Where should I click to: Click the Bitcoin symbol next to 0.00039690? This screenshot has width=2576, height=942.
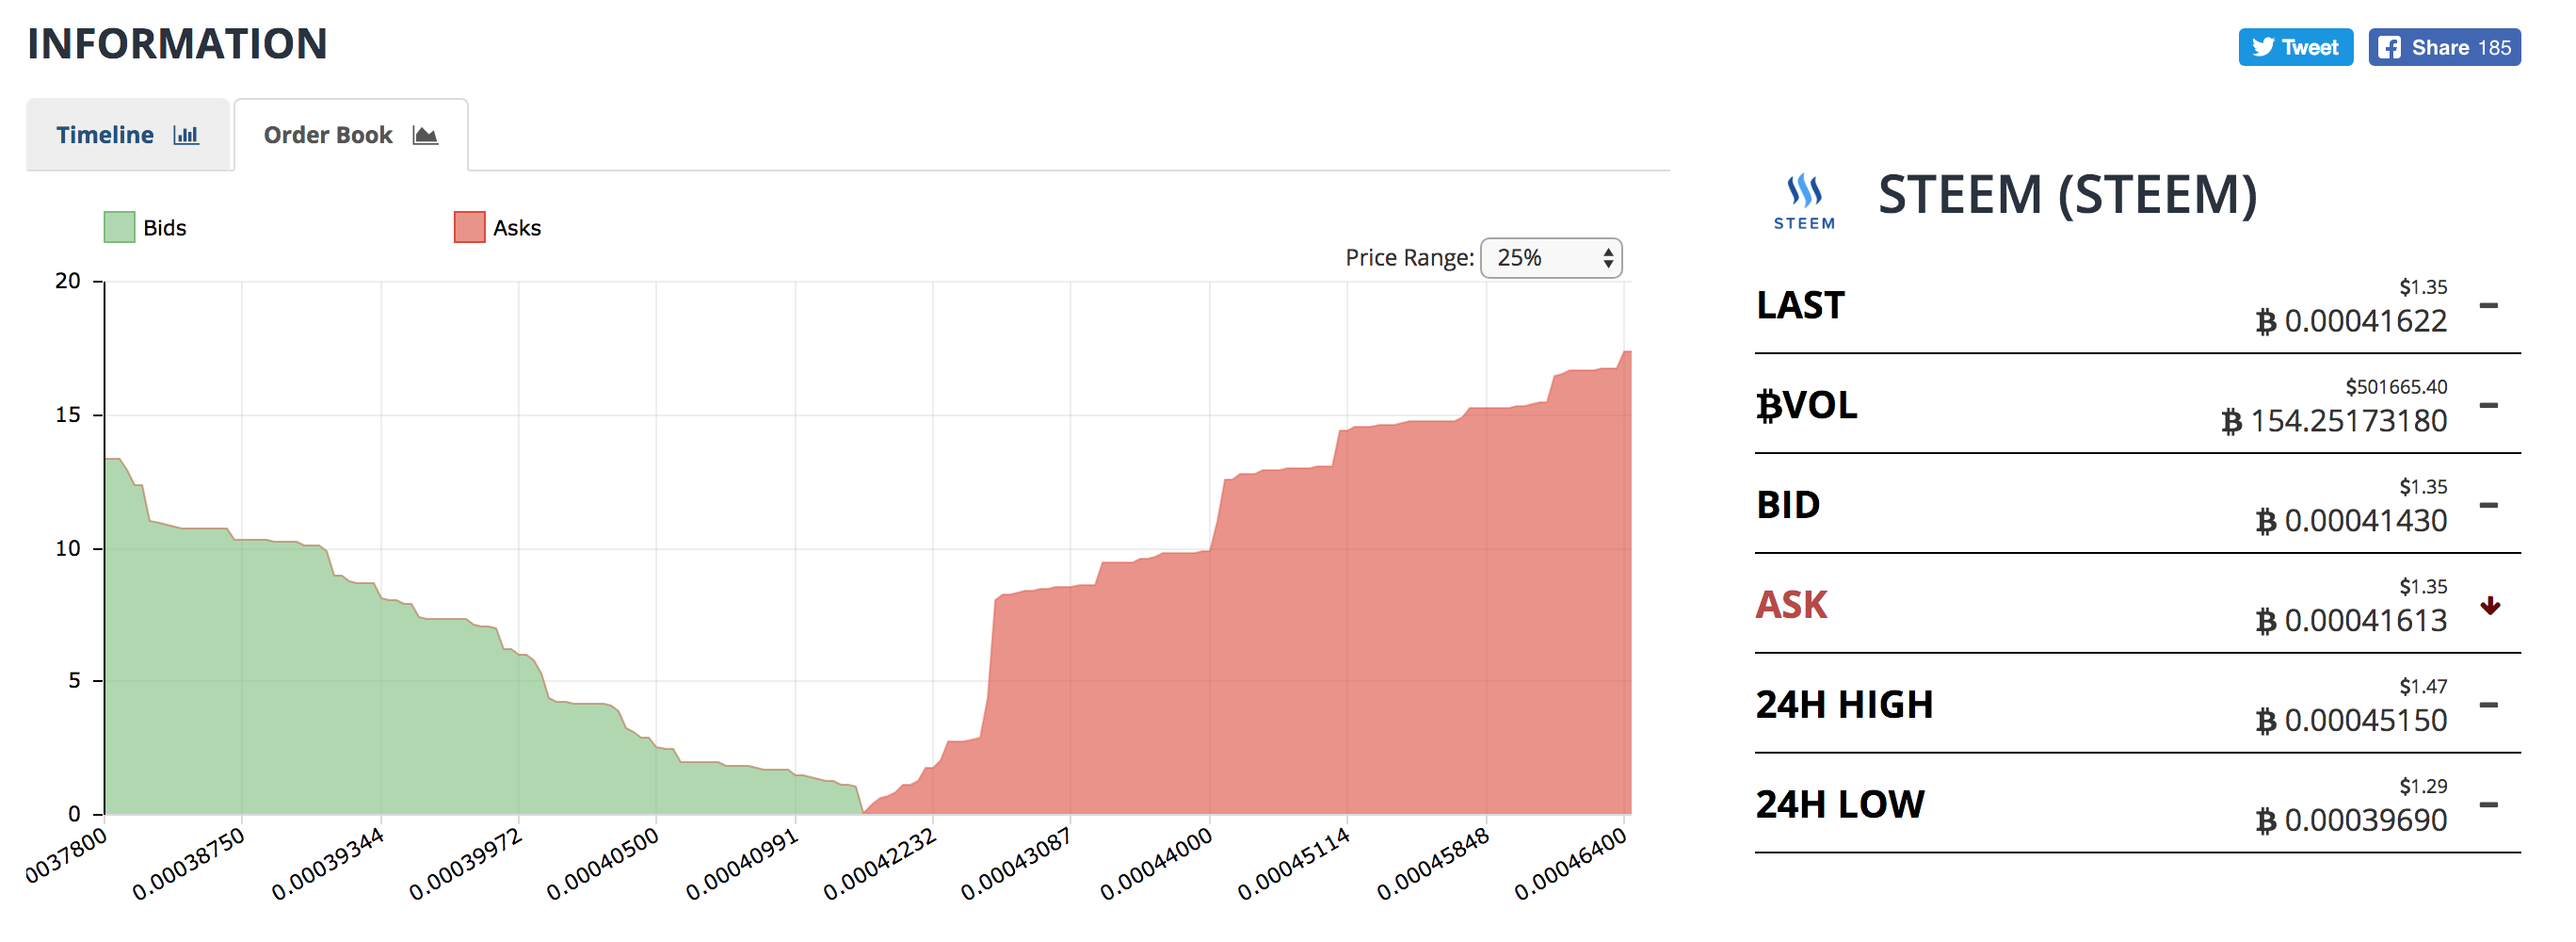click(x=2266, y=821)
